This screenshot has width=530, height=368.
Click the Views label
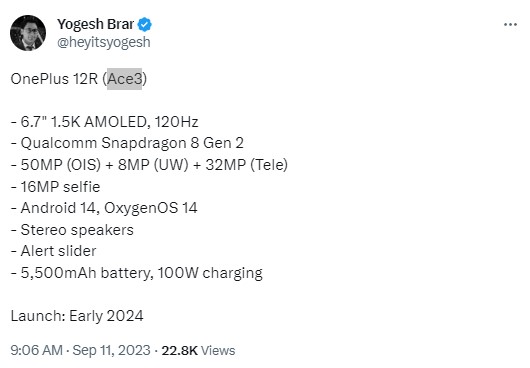[218, 350]
